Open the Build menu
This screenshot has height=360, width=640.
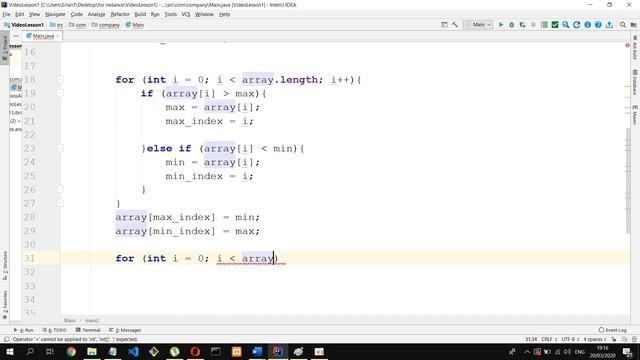[x=140, y=14]
